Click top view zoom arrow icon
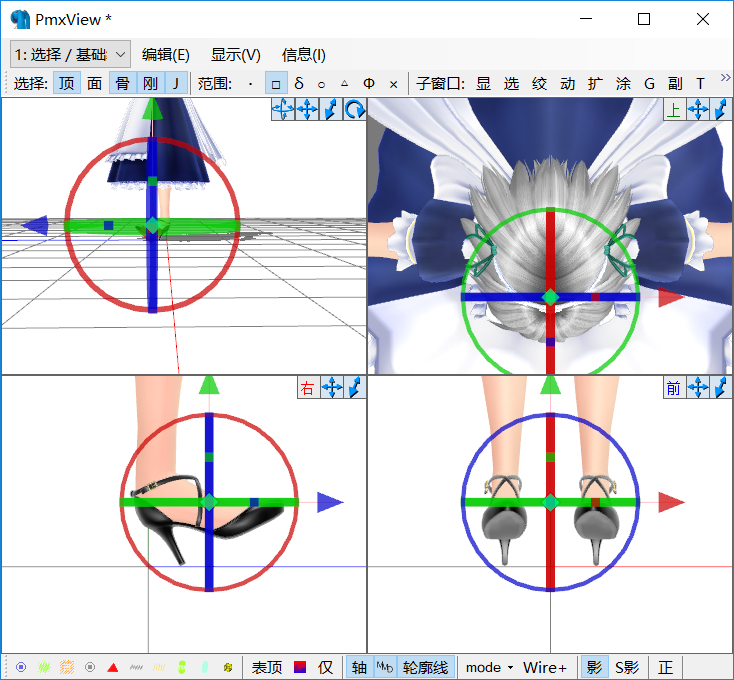Image resolution: width=734 pixels, height=680 pixels. (721, 110)
